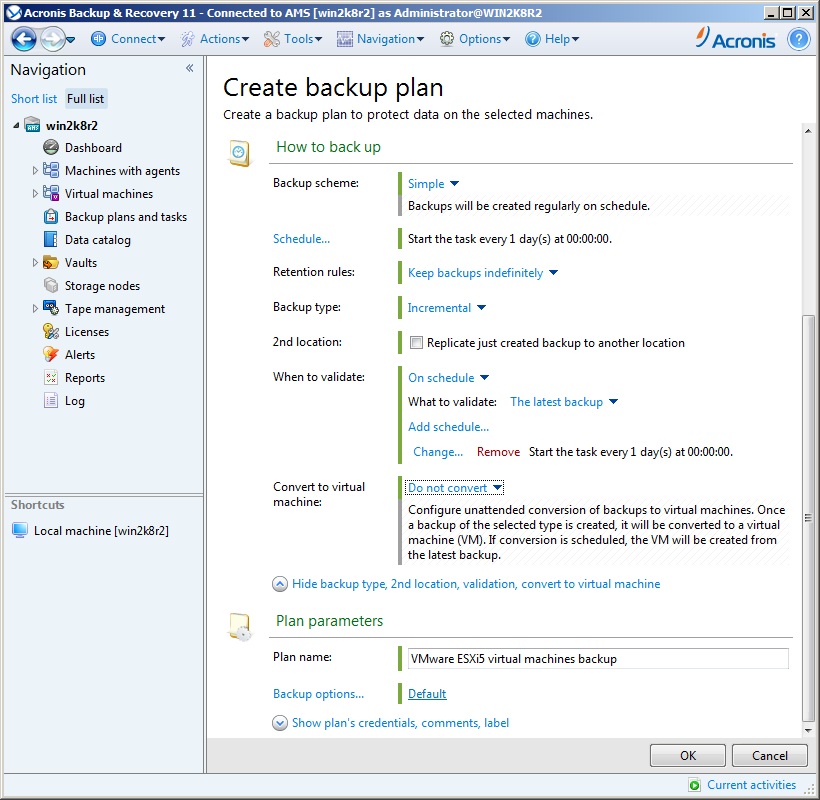Viewport: 820px width, 800px height.
Task: Open the Actions menu
Action: click(x=215, y=39)
